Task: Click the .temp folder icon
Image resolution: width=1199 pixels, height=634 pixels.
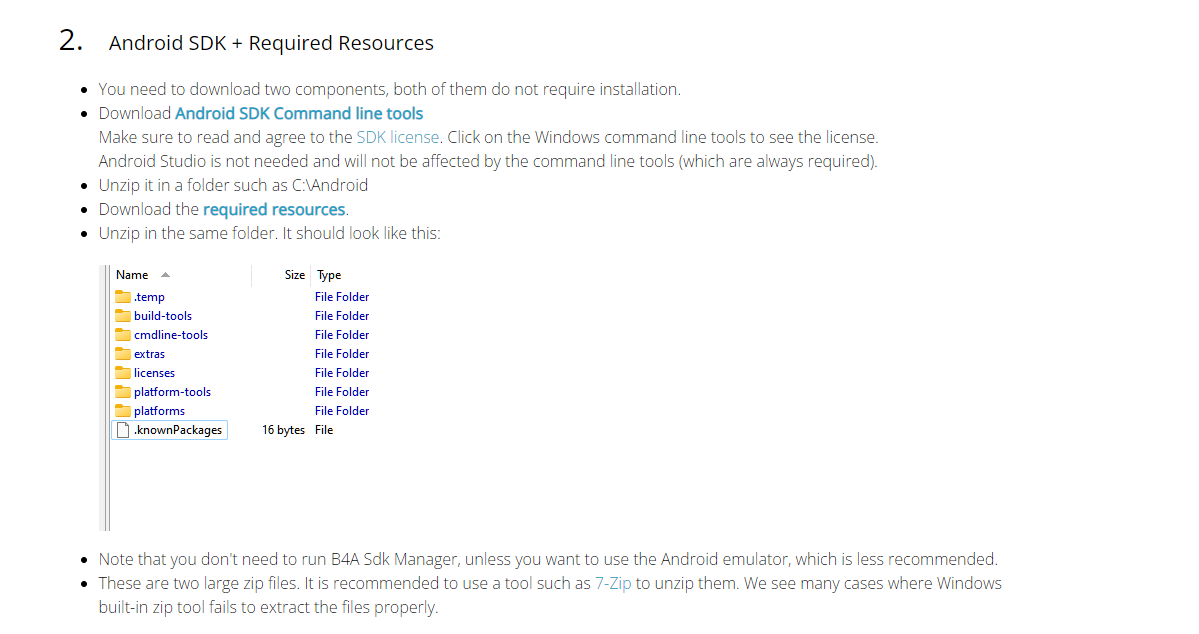Action: click(123, 297)
